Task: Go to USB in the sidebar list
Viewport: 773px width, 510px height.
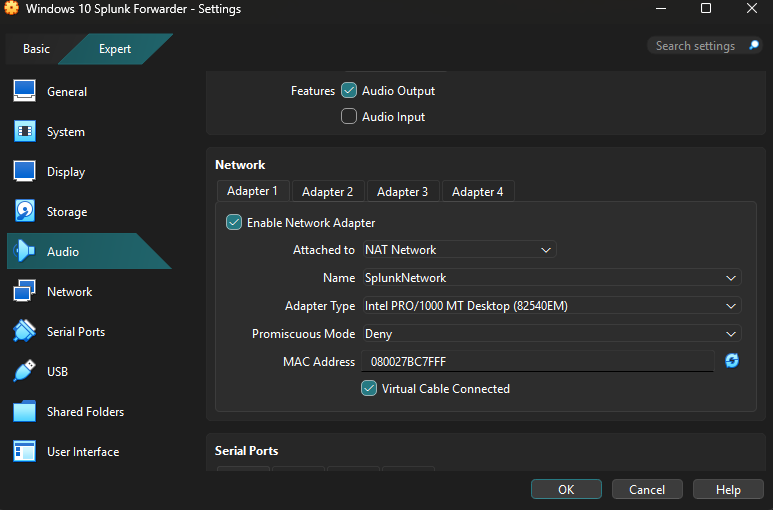Action: pos(57,372)
